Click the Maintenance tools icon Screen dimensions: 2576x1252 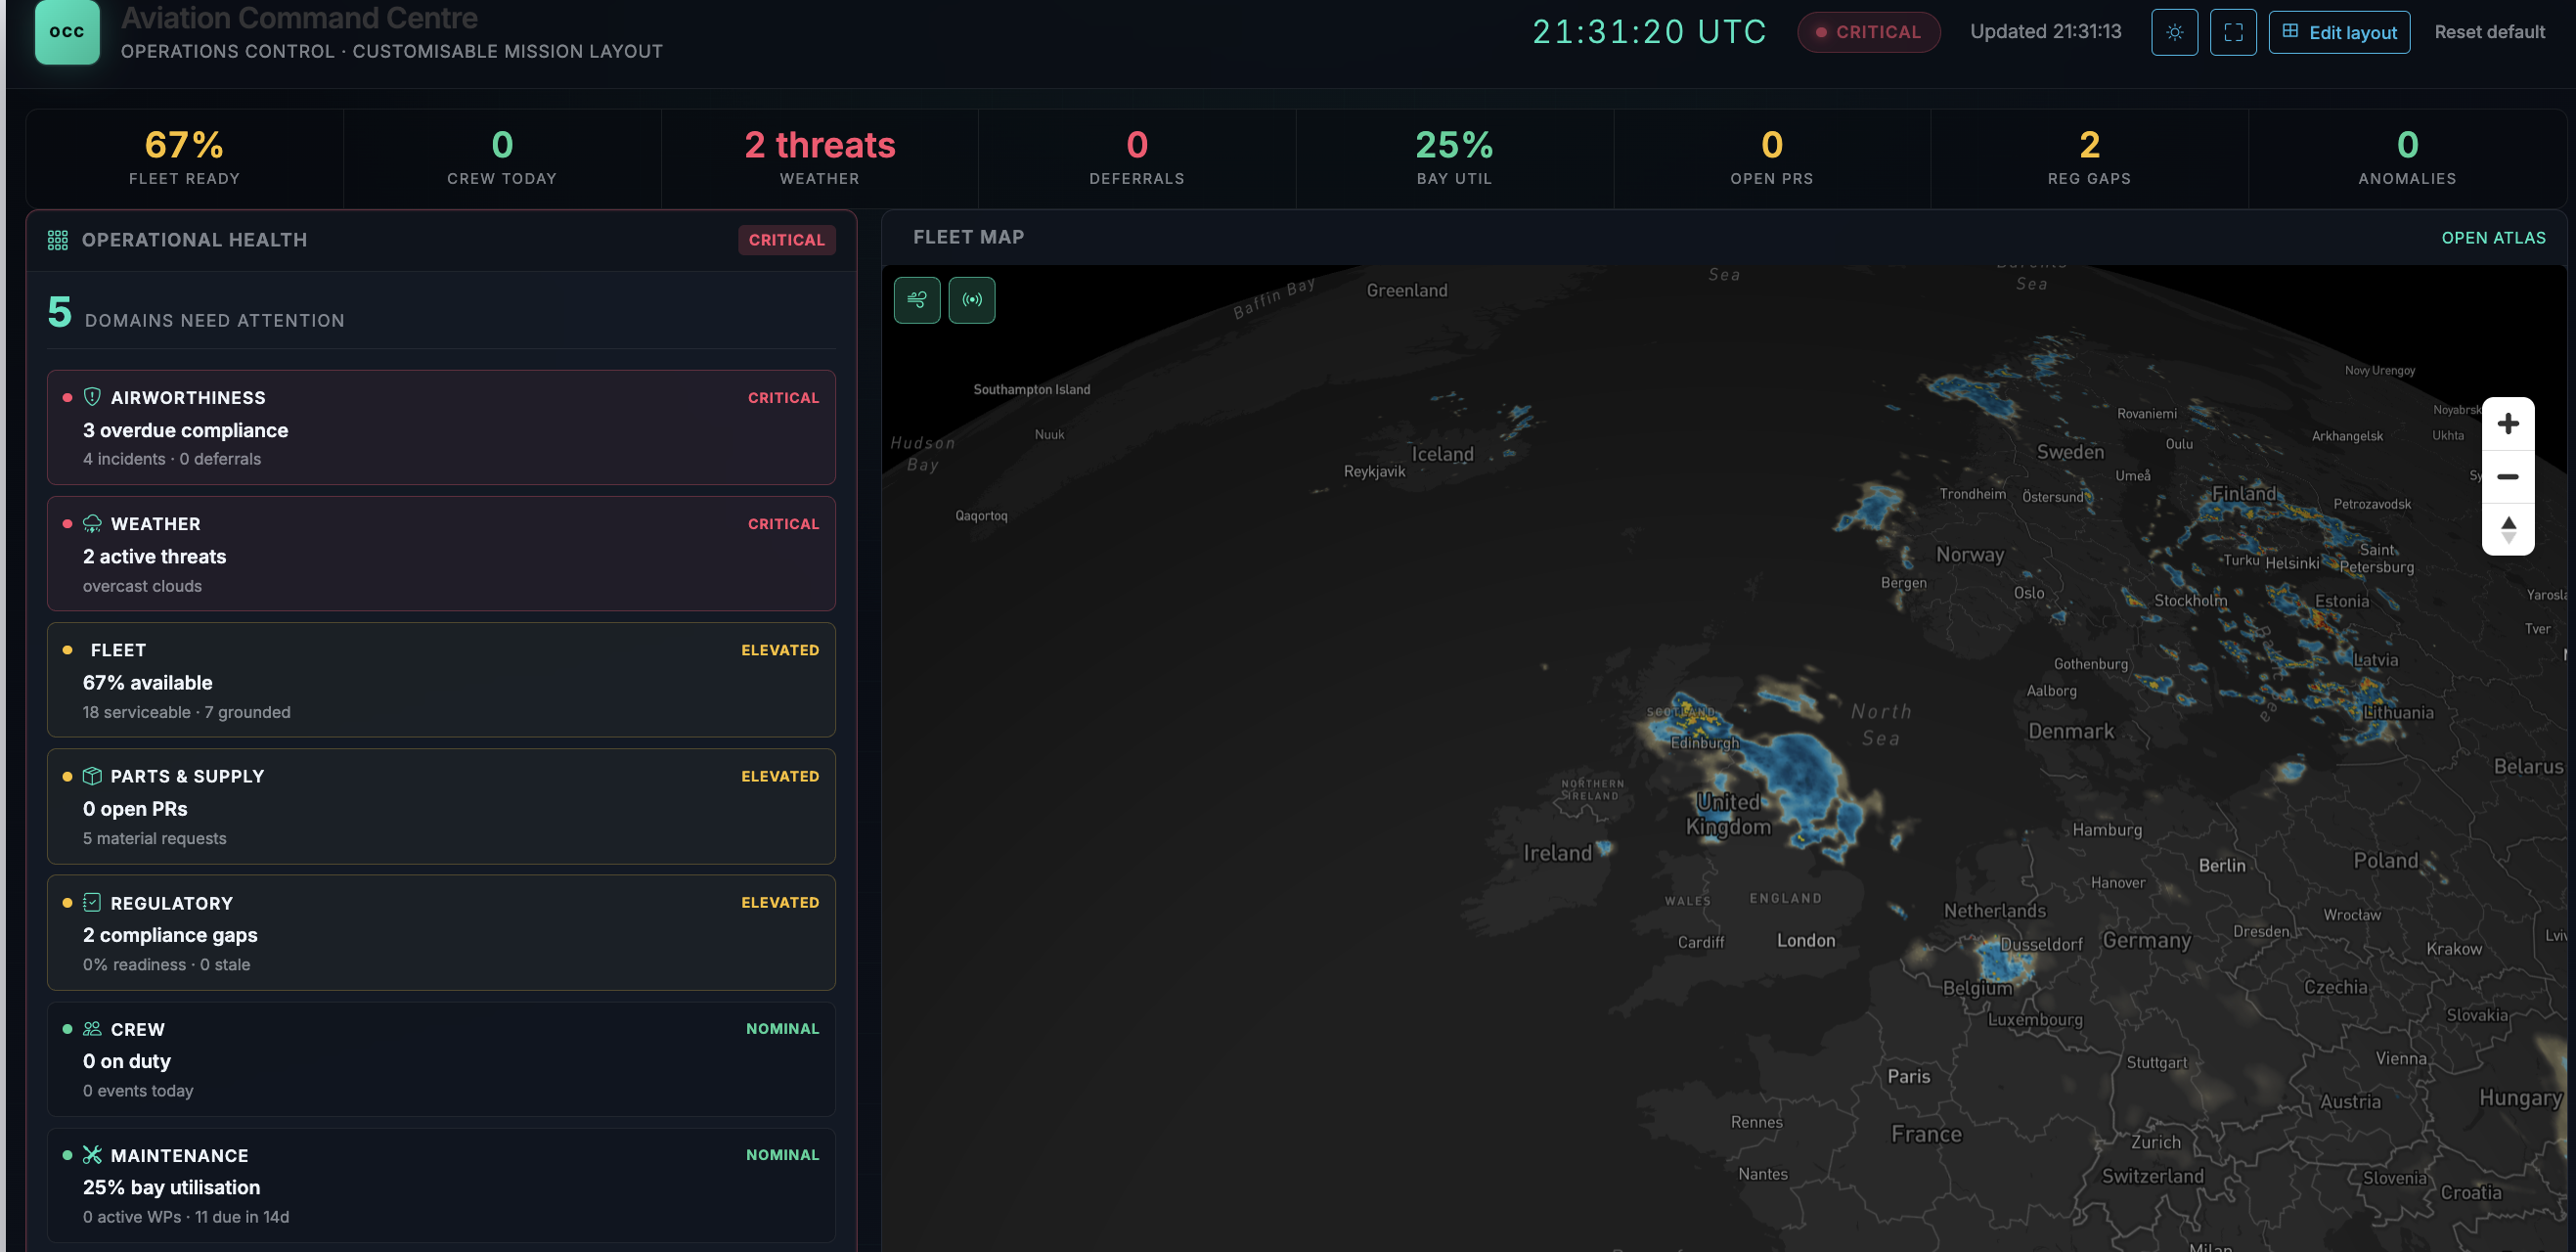pyautogui.click(x=92, y=1155)
